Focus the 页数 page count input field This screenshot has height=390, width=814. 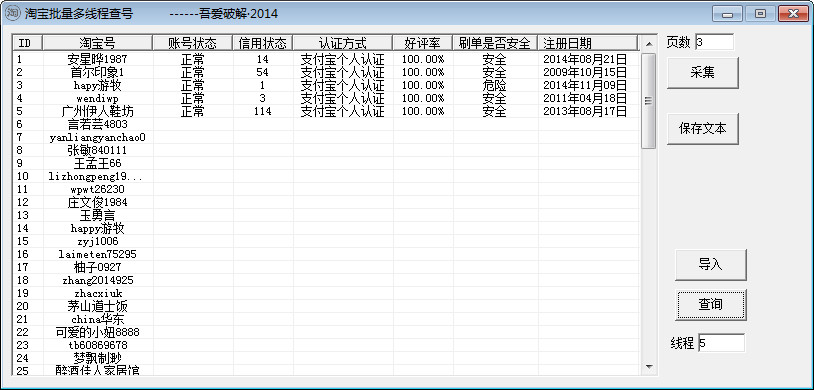[x=714, y=42]
